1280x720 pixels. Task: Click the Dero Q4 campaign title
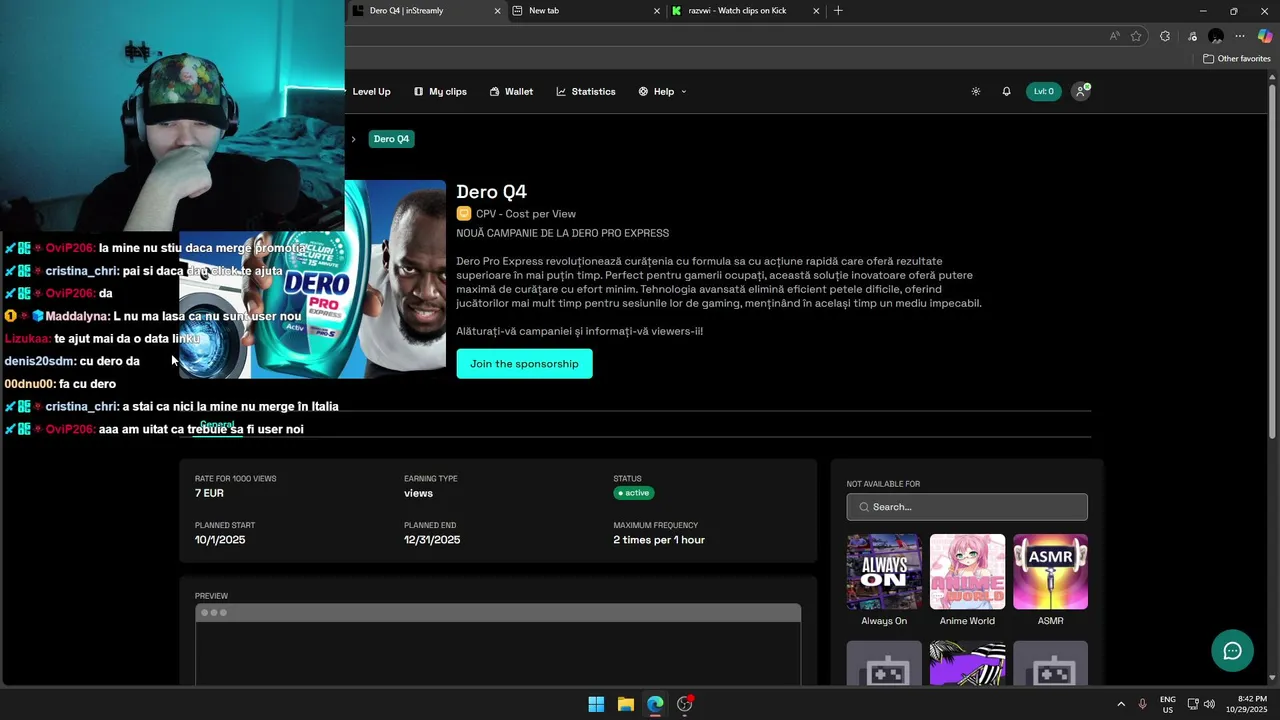click(x=491, y=192)
